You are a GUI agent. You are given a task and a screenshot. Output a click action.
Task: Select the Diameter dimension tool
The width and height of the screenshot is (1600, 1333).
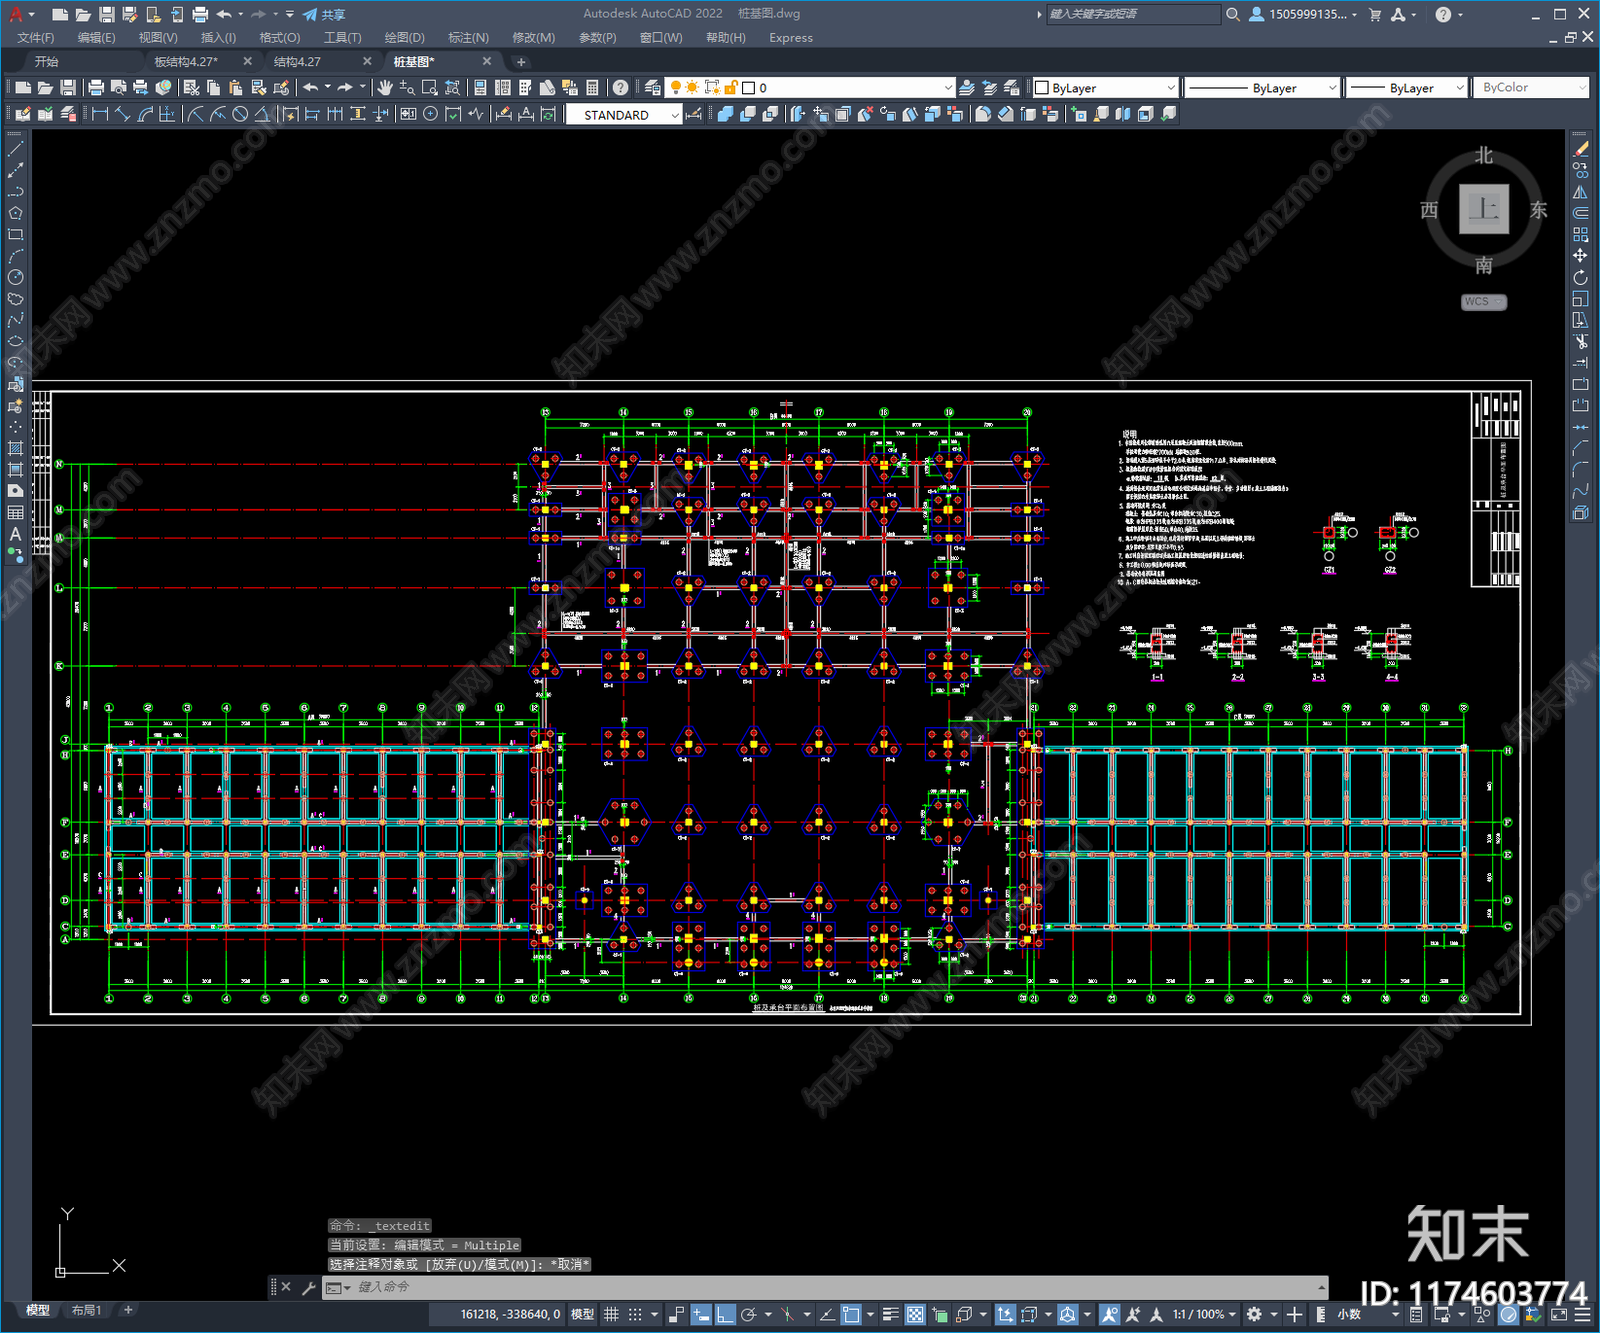[240, 114]
